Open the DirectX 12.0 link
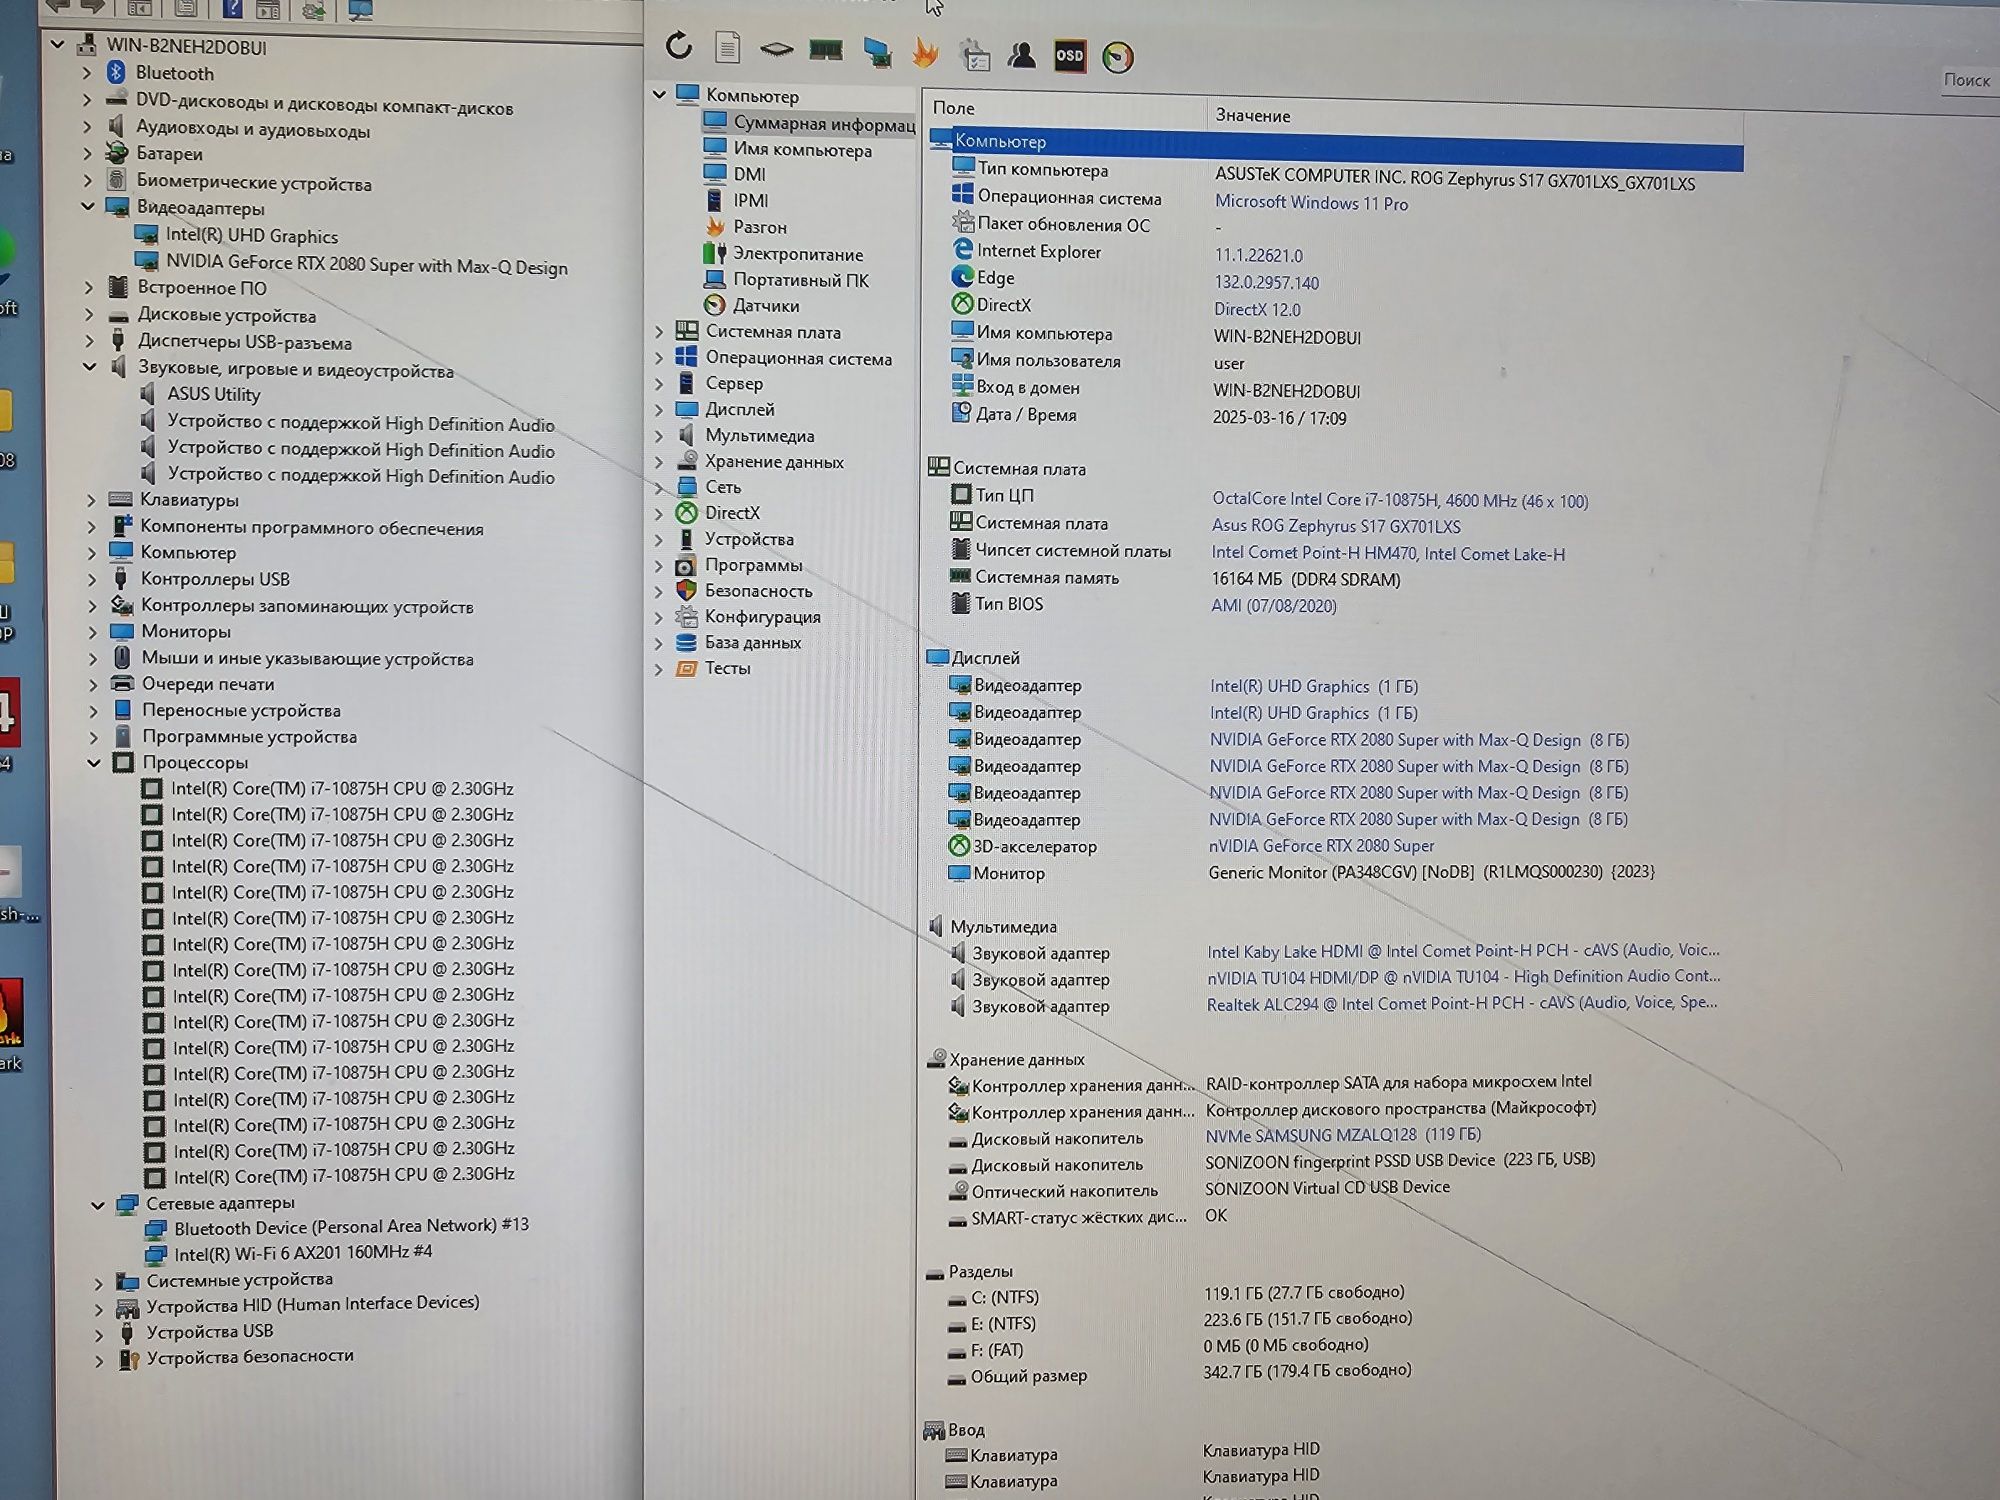The height and width of the screenshot is (1500, 2000). pyautogui.click(x=1257, y=309)
